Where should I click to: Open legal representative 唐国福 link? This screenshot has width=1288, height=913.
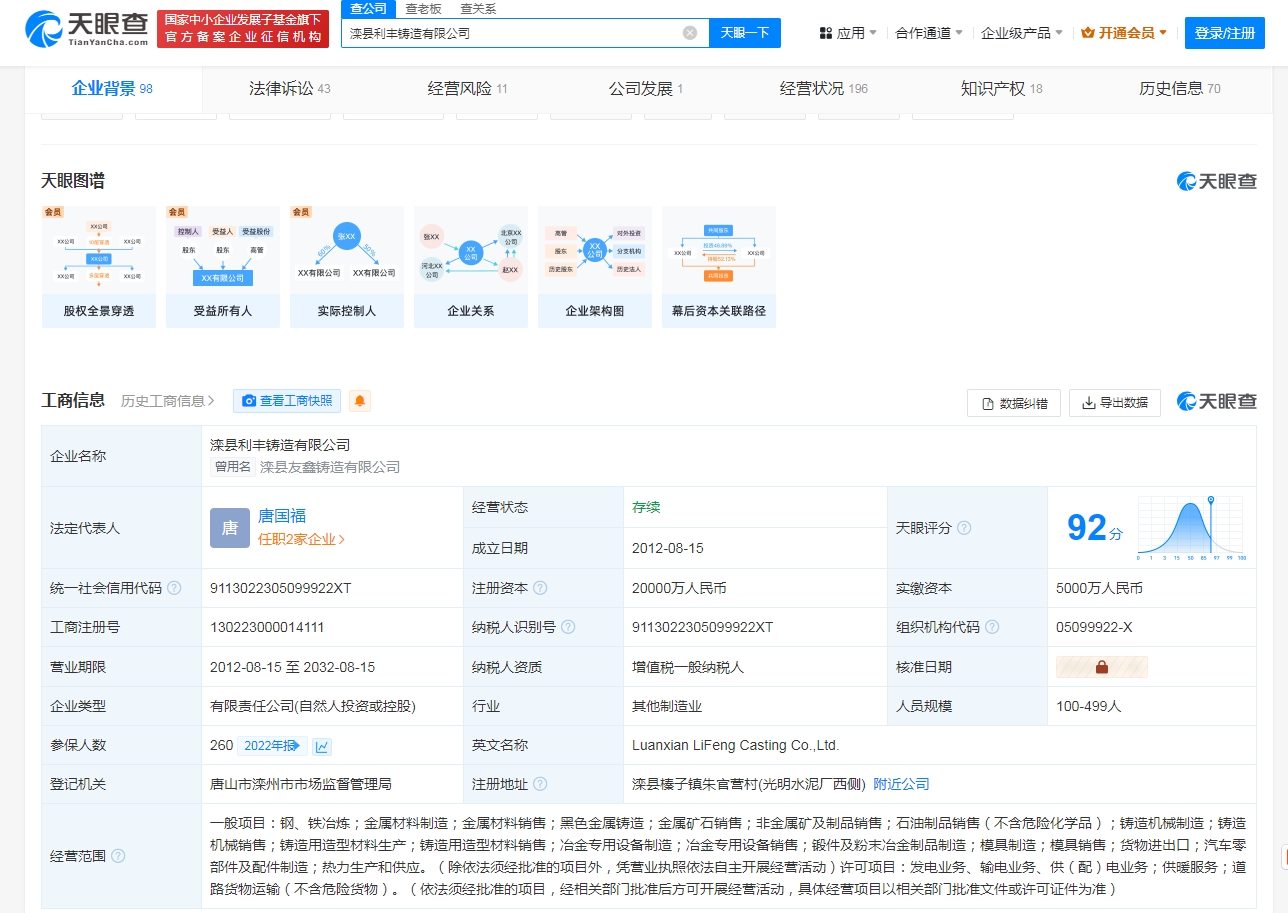(282, 516)
